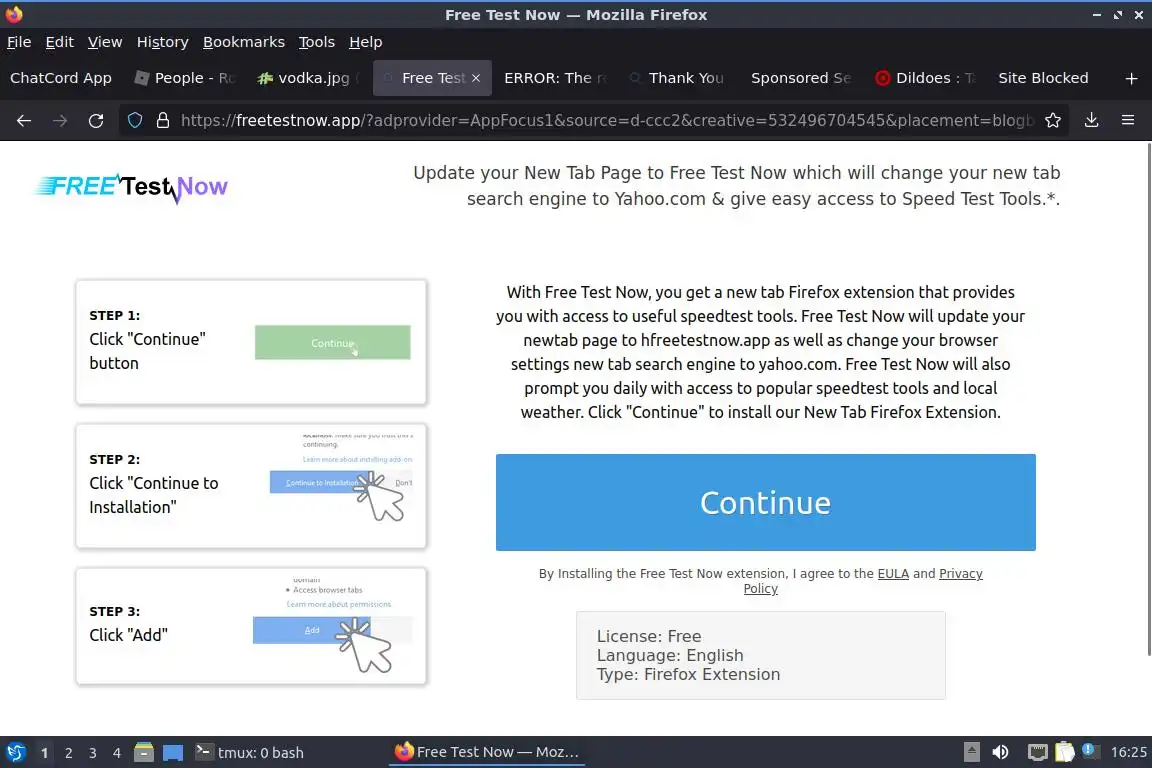Open the taskbar start menu icon
Screen dimensions: 1152x768
[x=15, y=753]
